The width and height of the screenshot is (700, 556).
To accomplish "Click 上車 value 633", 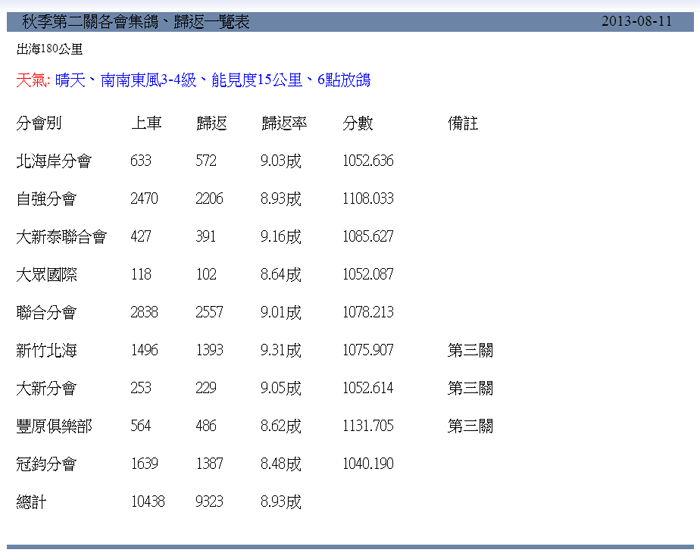I will point(141,161).
